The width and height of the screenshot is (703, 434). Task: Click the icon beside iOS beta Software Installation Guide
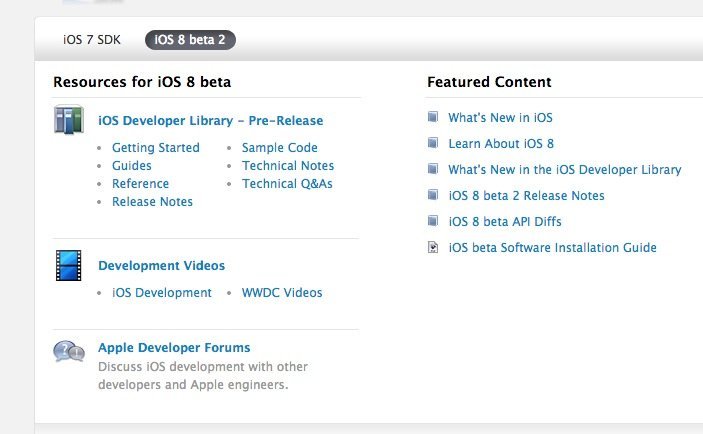(x=433, y=247)
